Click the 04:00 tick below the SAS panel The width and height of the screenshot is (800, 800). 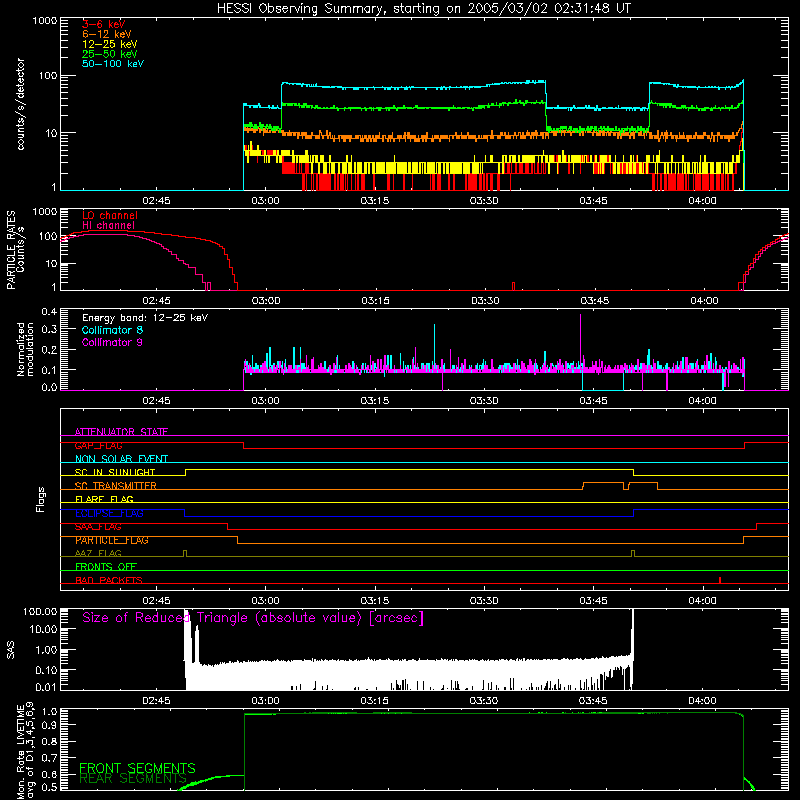702,701
